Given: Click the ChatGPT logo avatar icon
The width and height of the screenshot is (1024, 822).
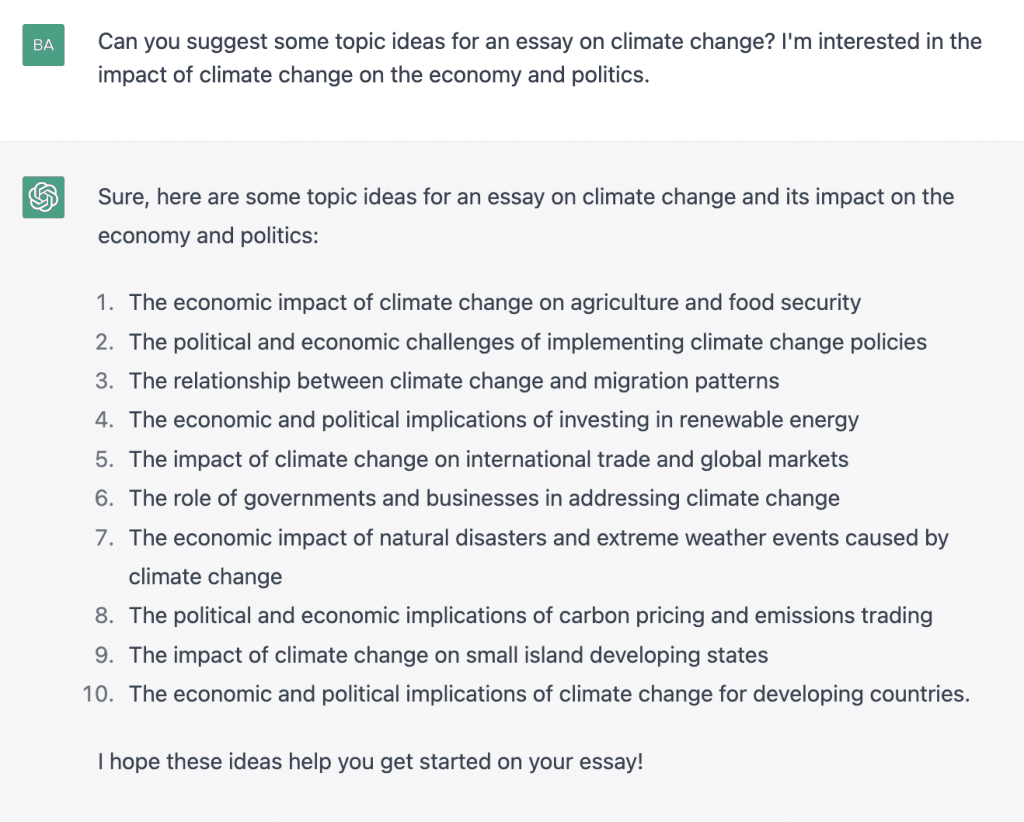Looking at the screenshot, I should click(43, 197).
